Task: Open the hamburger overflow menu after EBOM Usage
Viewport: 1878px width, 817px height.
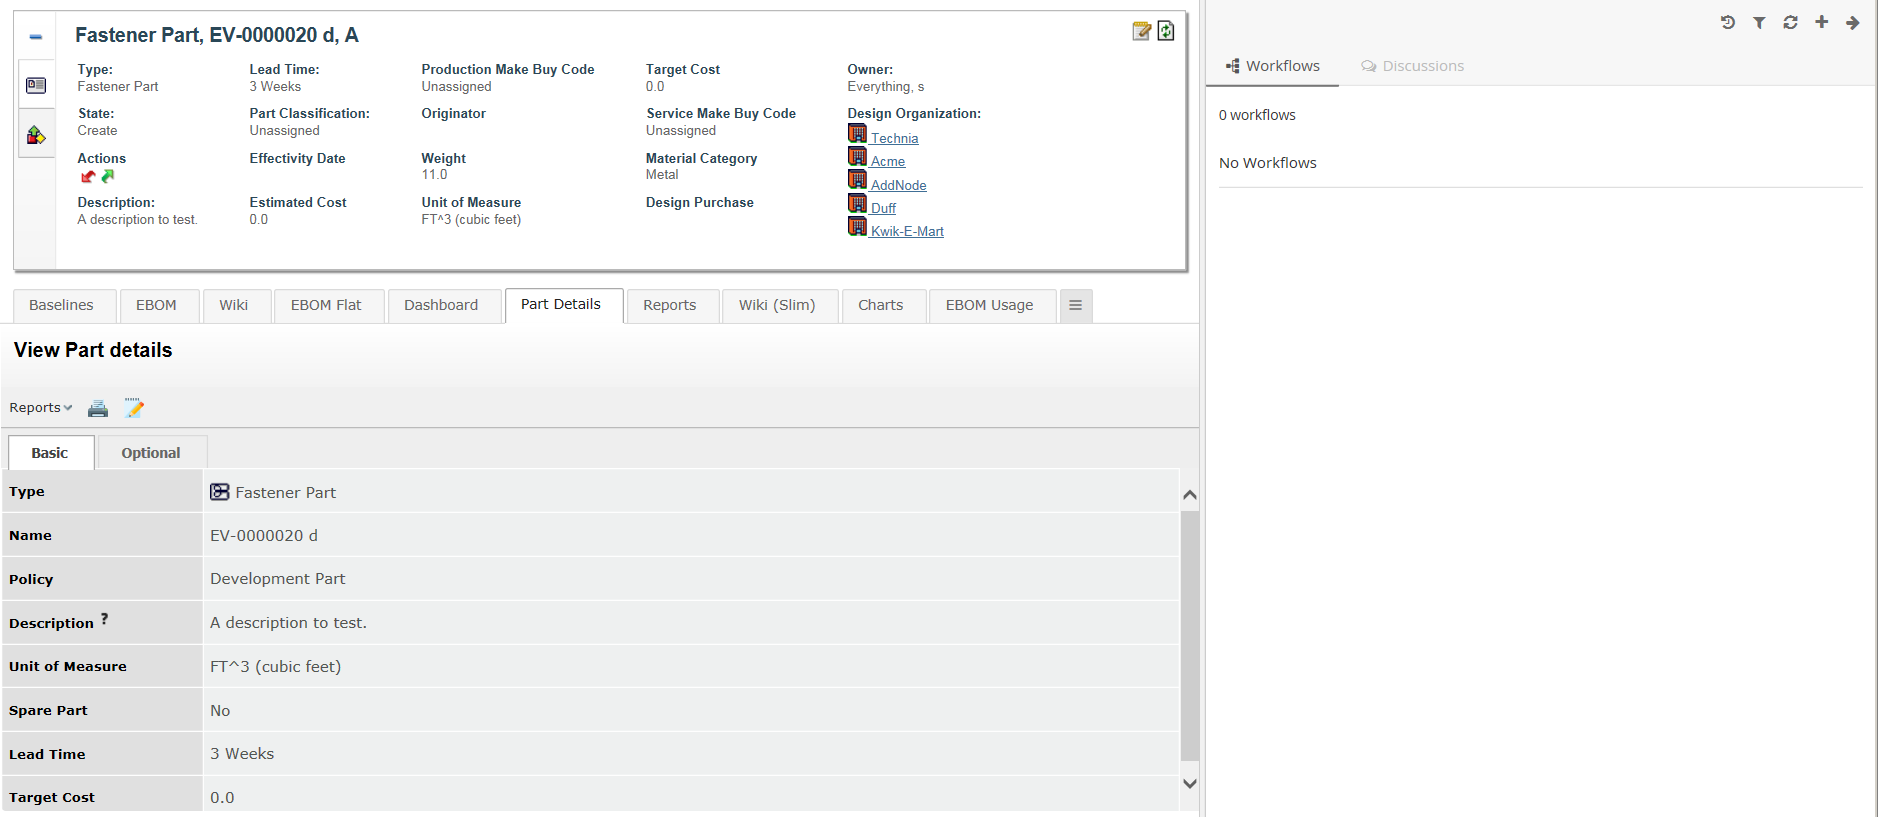Action: pyautogui.click(x=1075, y=305)
